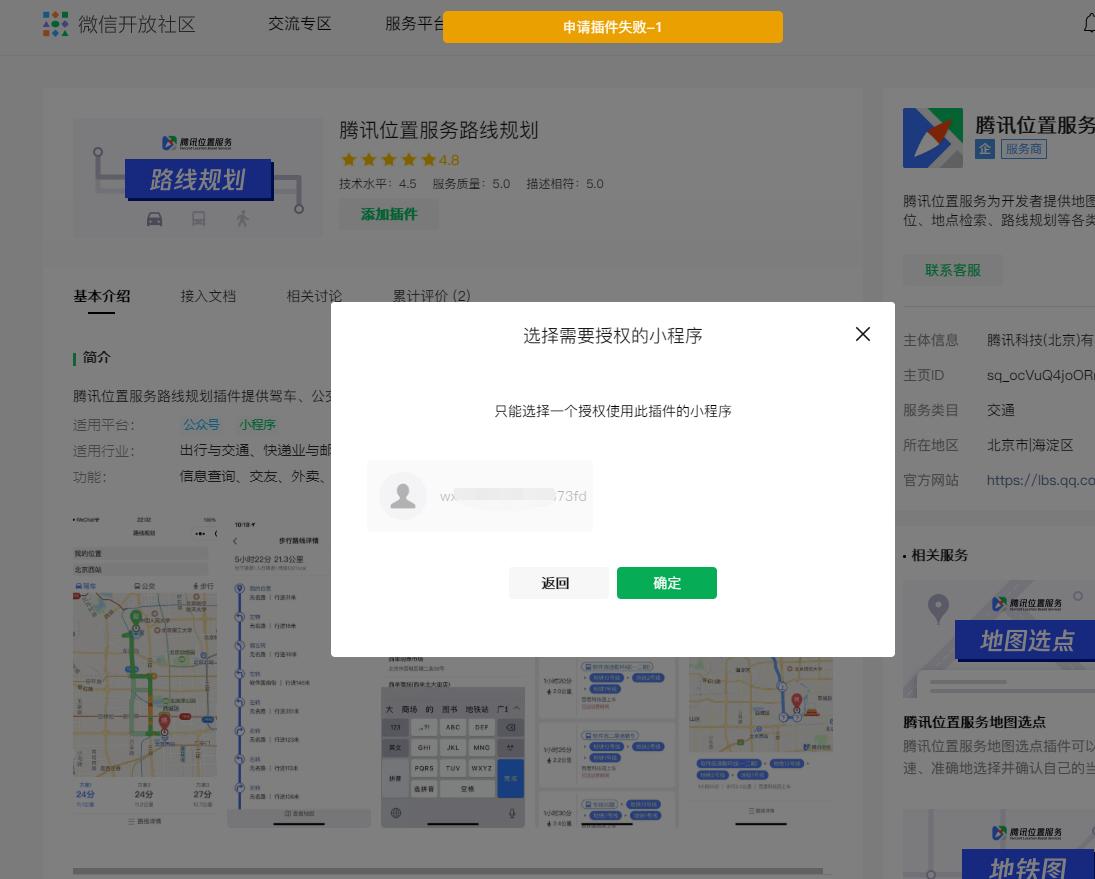
Task: Select the mini program ending in 73fd
Action: 480,496
